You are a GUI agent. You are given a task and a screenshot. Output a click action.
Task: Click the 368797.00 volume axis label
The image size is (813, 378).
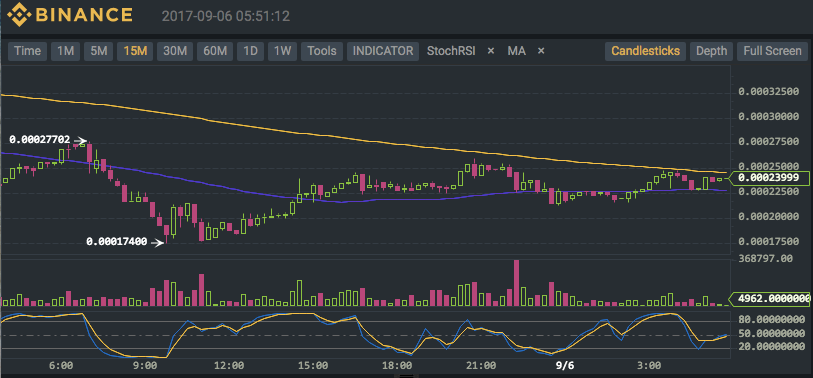[x=765, y=258]
